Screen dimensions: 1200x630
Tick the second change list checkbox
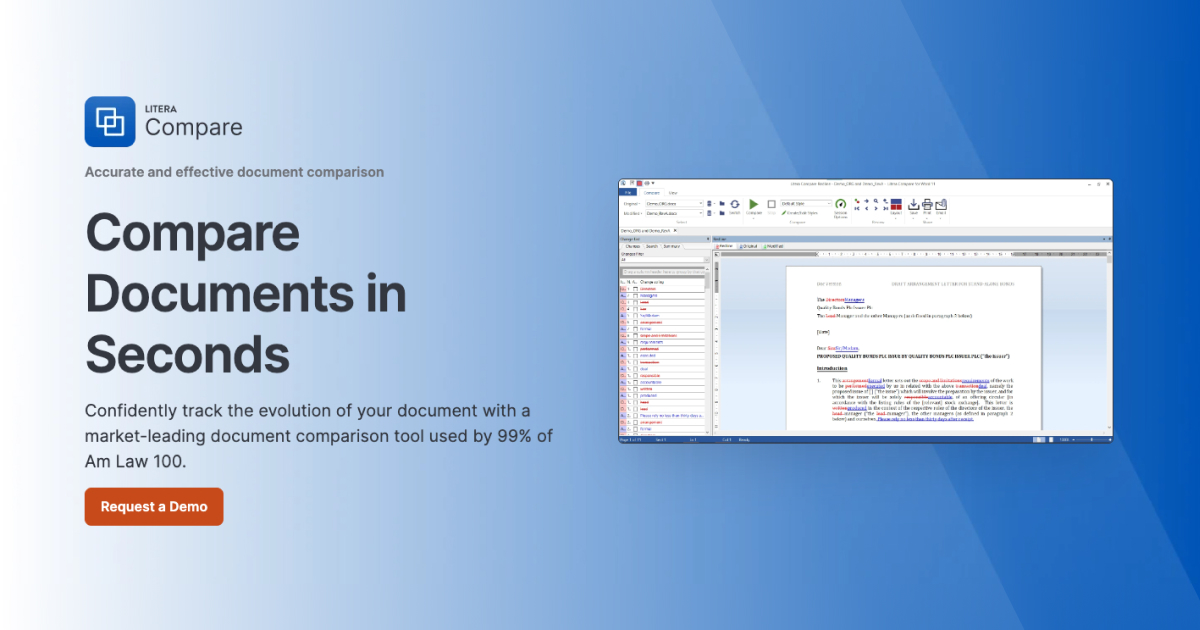coord(635,296)
